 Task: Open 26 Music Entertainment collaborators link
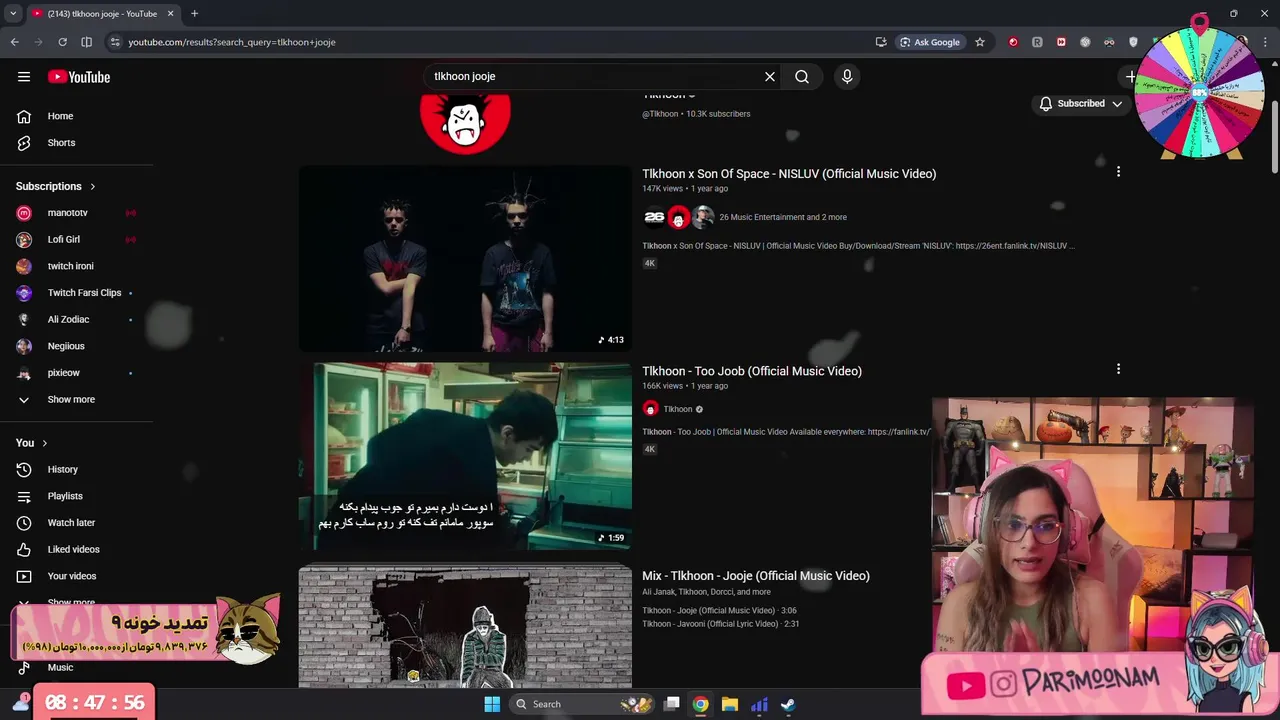pyautogui.click(x=783, y=217)
